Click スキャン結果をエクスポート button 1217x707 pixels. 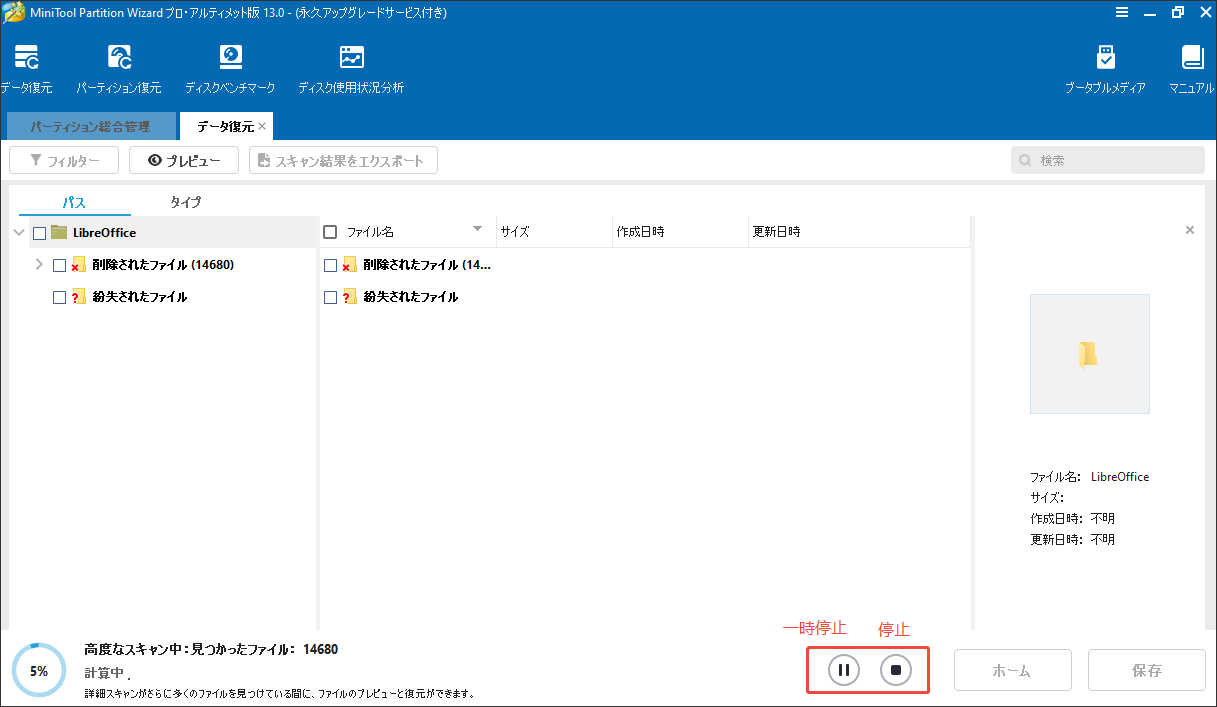[x=343, y=160]
